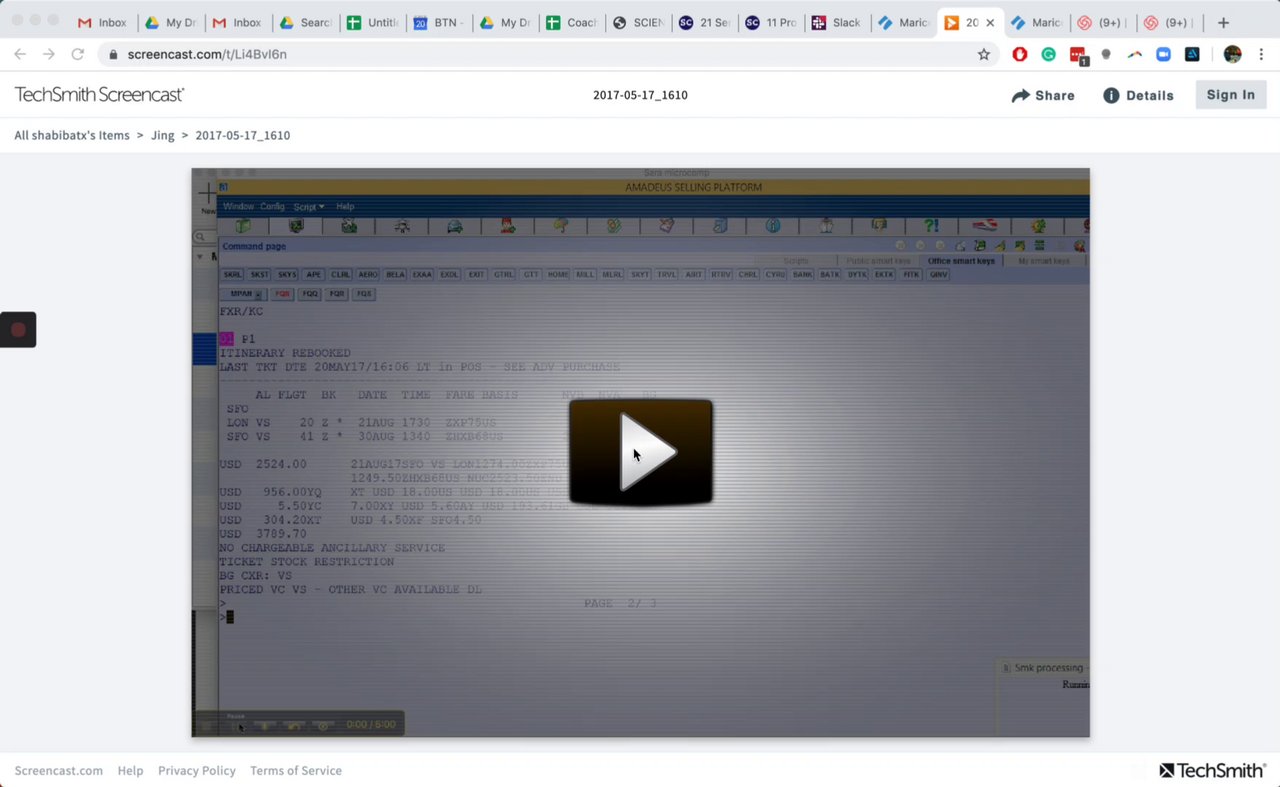The width and height of the screenshot is (1280, 787).
Task: Open the blue Zoom extension icon
Action: pos(1164,54)
